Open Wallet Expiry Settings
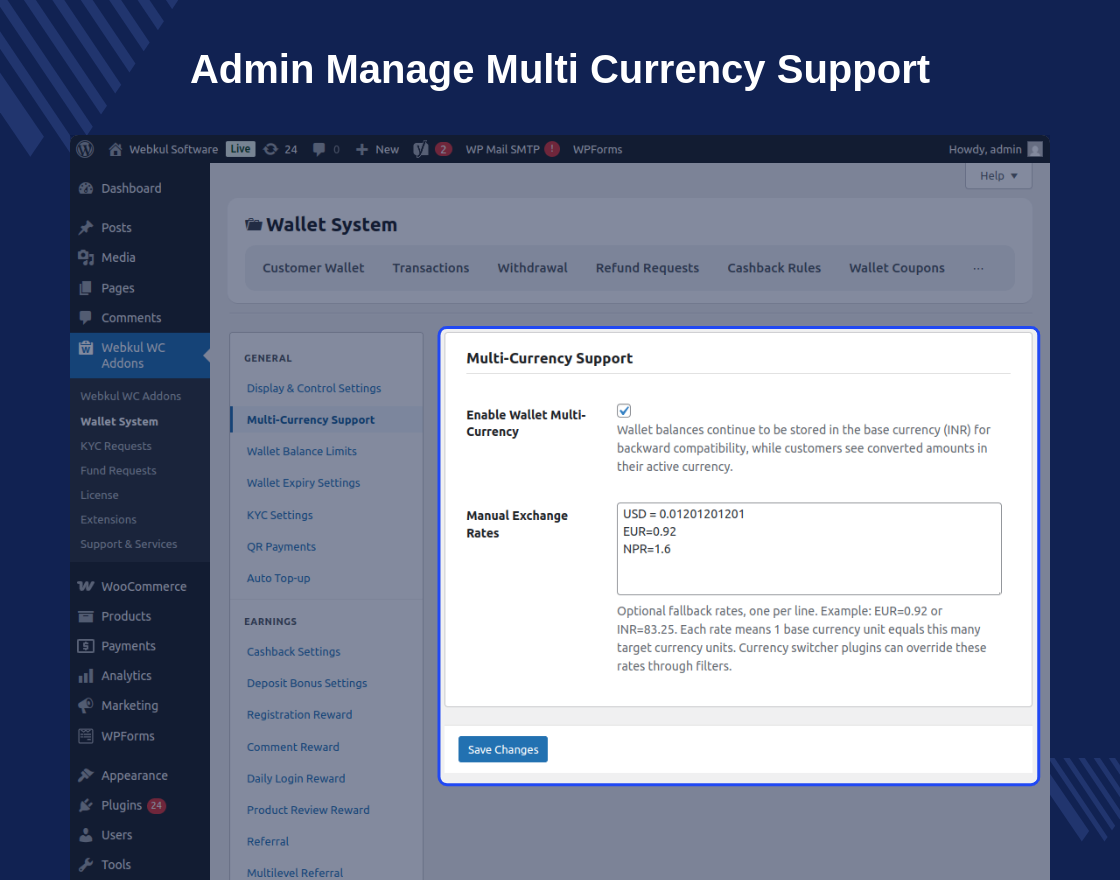Screen dimensions: 1120x880 [x=304, y=483]
